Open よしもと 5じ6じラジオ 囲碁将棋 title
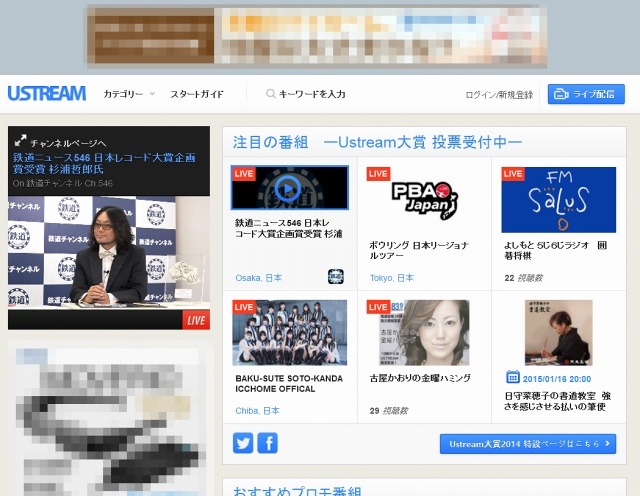 point(556,250)
